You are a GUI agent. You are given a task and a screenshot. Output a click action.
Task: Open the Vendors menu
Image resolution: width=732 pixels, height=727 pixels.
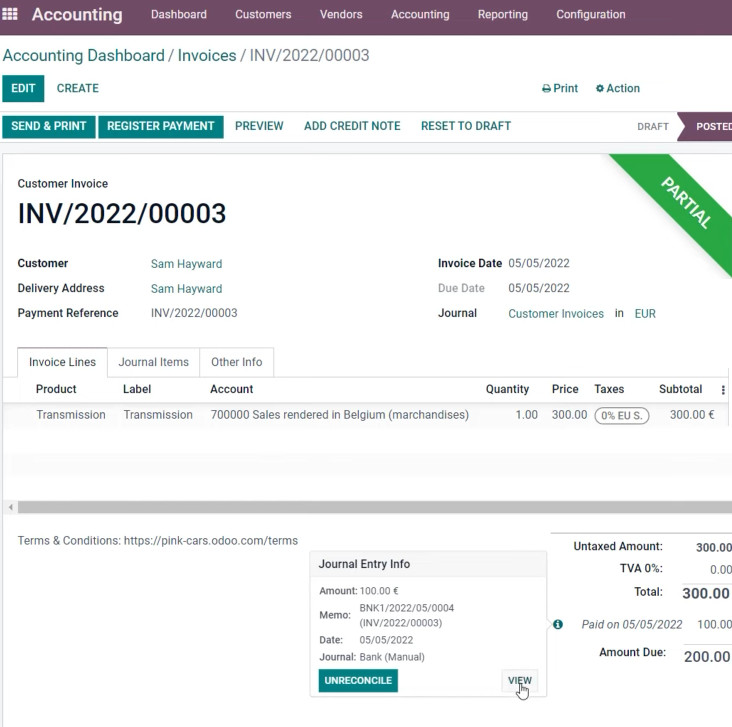click(x=341, y=14)
